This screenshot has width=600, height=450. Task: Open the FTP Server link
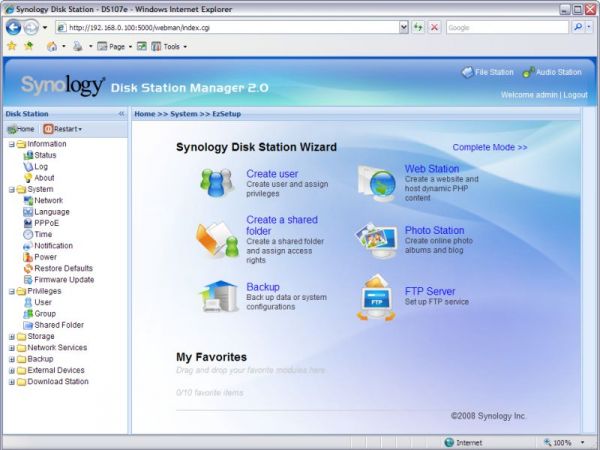pos(430,291)
